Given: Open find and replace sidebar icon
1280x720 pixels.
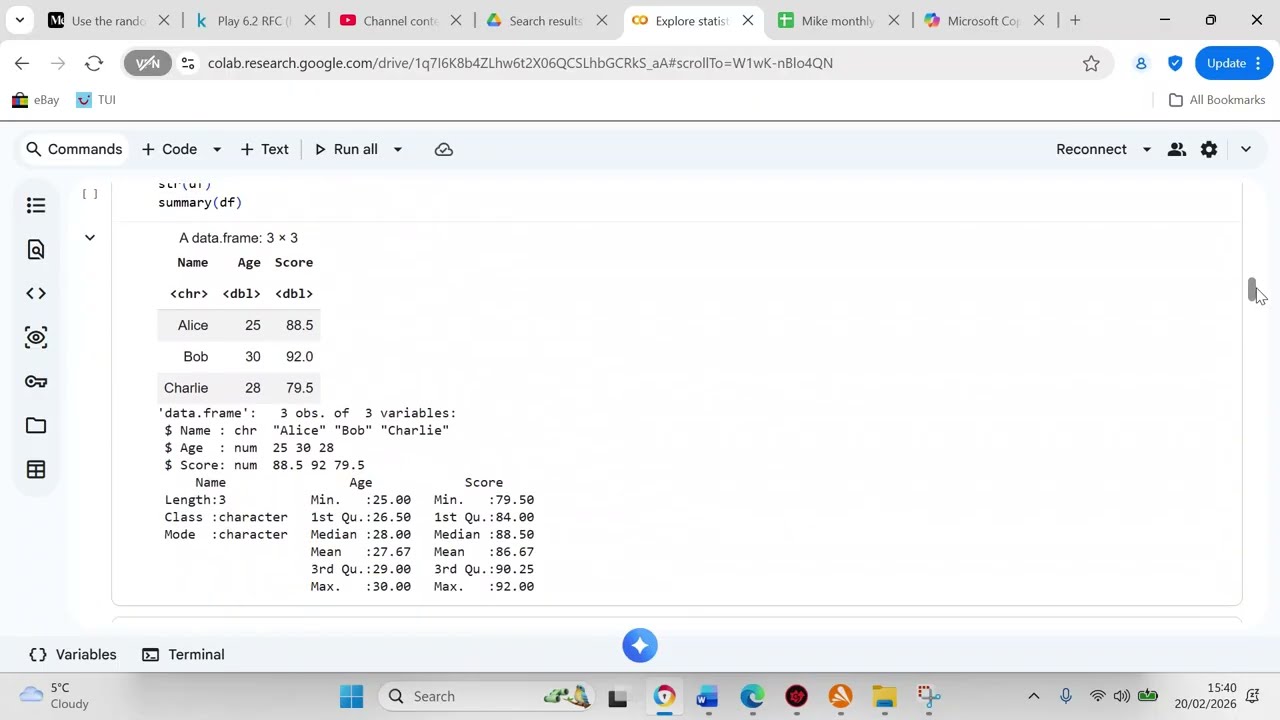Looking at the screenshot, I should coord(36,249).
